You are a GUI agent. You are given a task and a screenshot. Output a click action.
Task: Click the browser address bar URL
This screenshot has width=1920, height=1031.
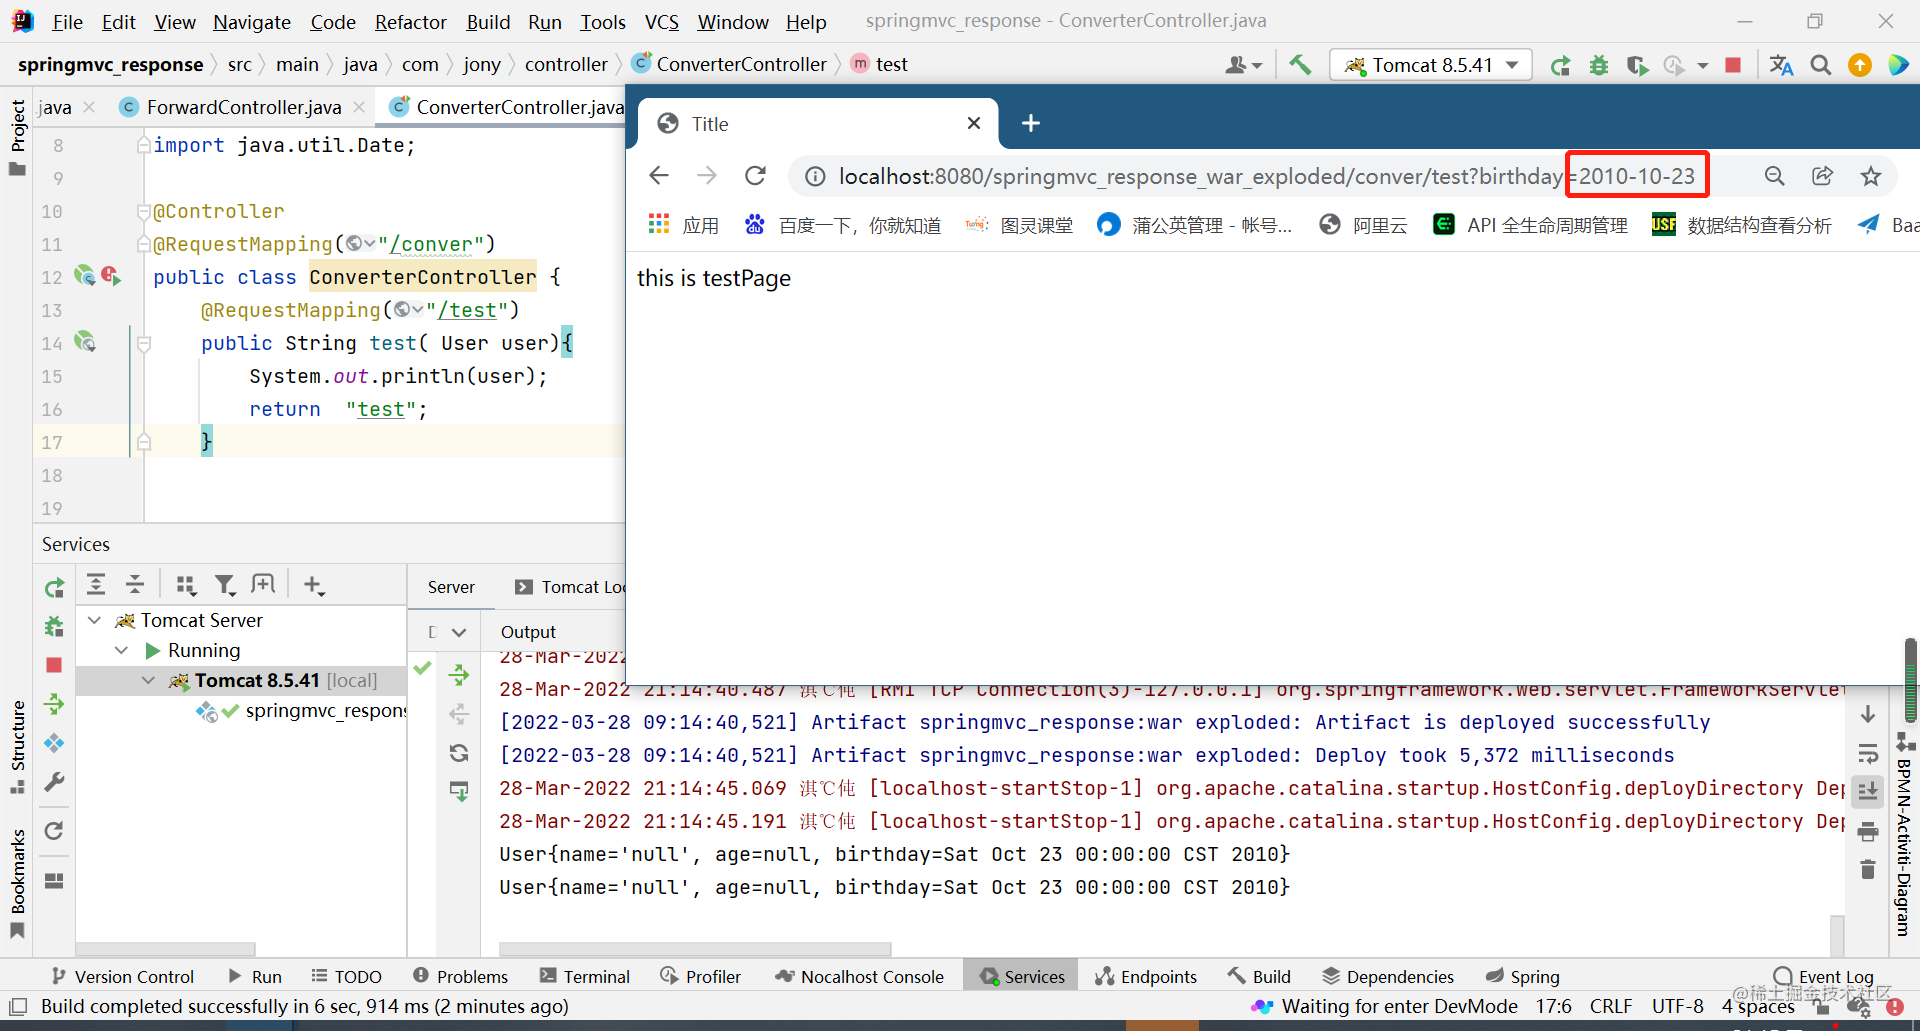tap(1265, 176)
